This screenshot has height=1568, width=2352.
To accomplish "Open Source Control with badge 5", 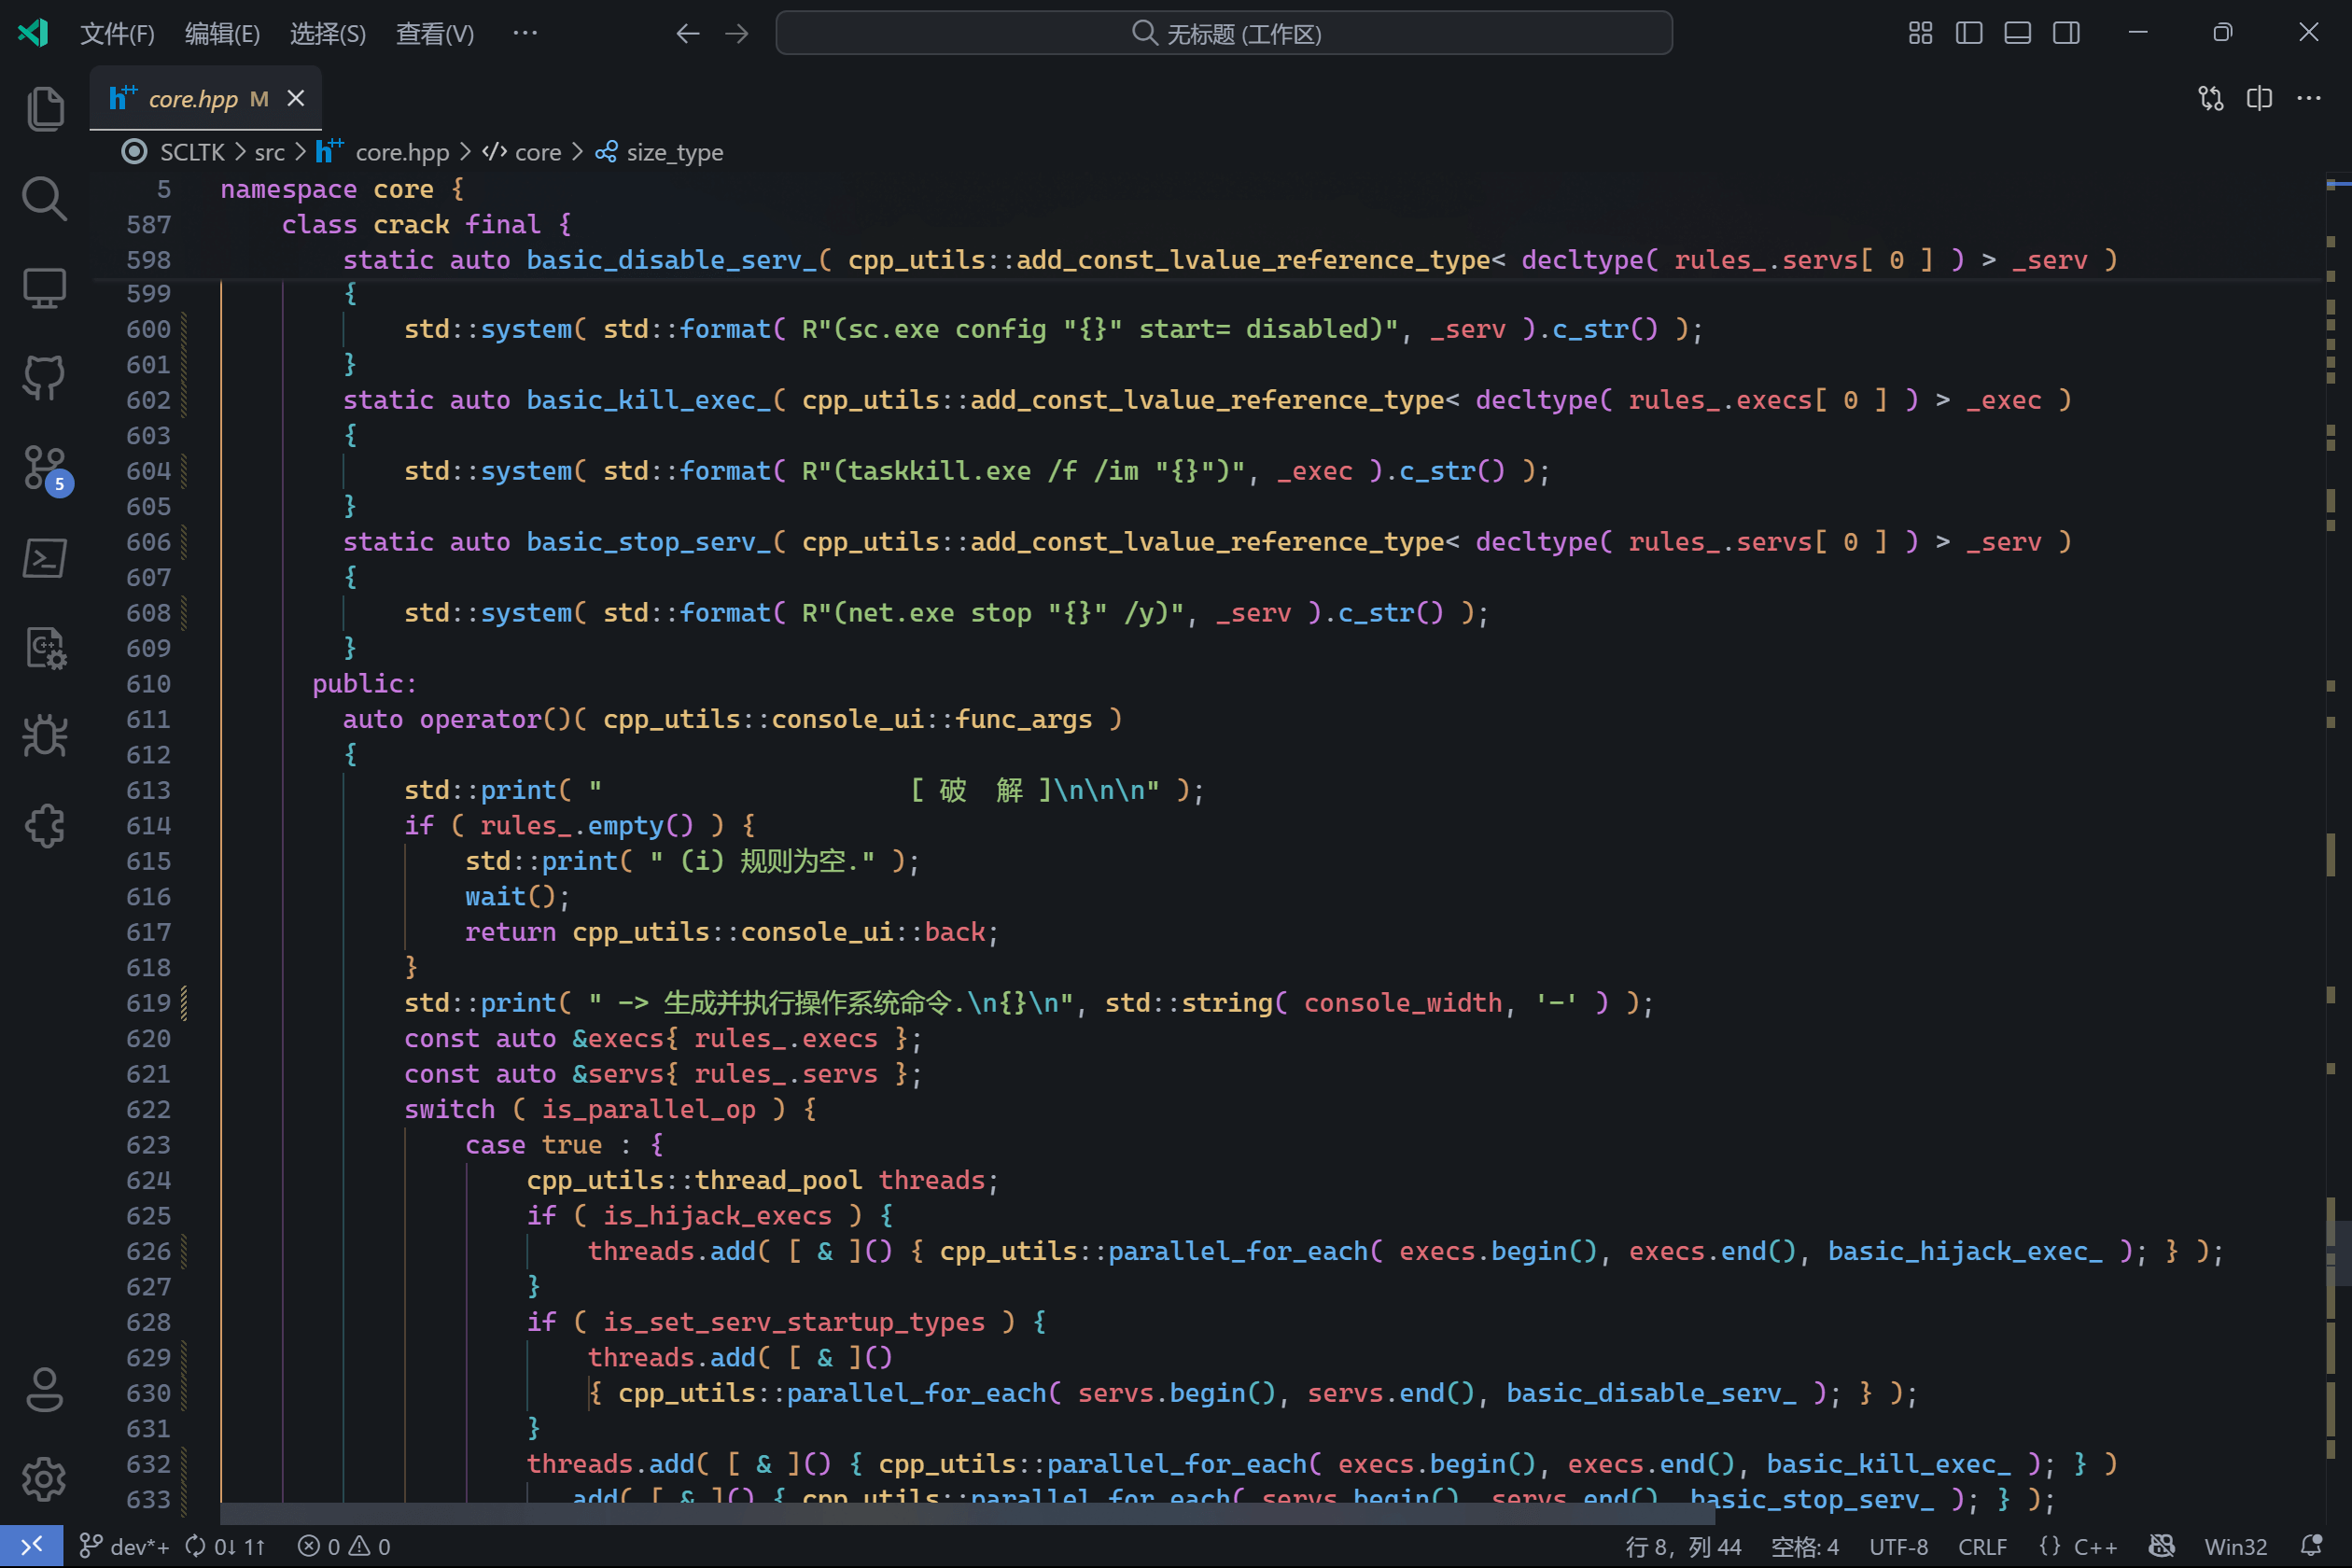I will (x=44, y=468).
